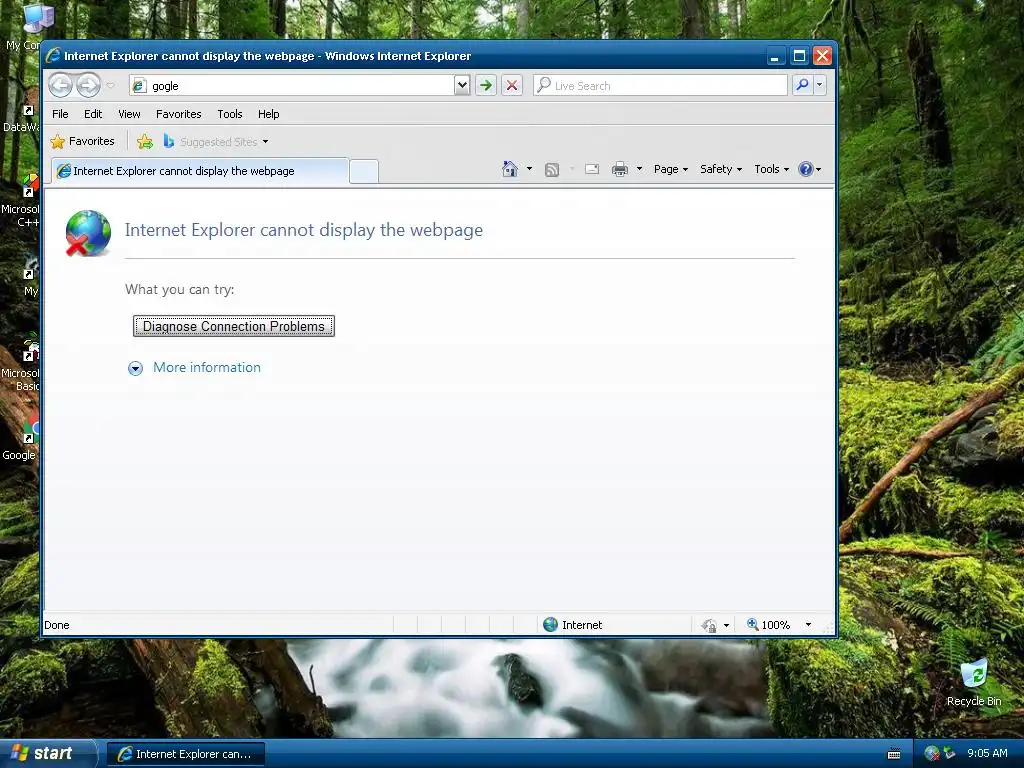
Task: Click the Home page icon
Action: pos(510,169)
